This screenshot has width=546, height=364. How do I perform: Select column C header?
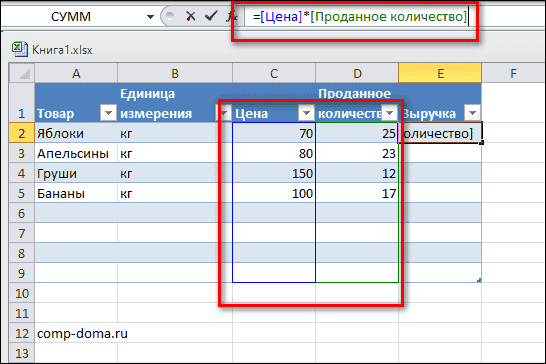274,73
